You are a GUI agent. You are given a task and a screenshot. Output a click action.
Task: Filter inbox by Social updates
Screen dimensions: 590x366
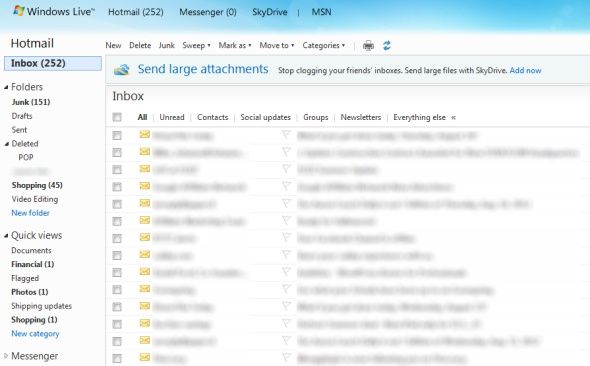click(x=266, y=117)
